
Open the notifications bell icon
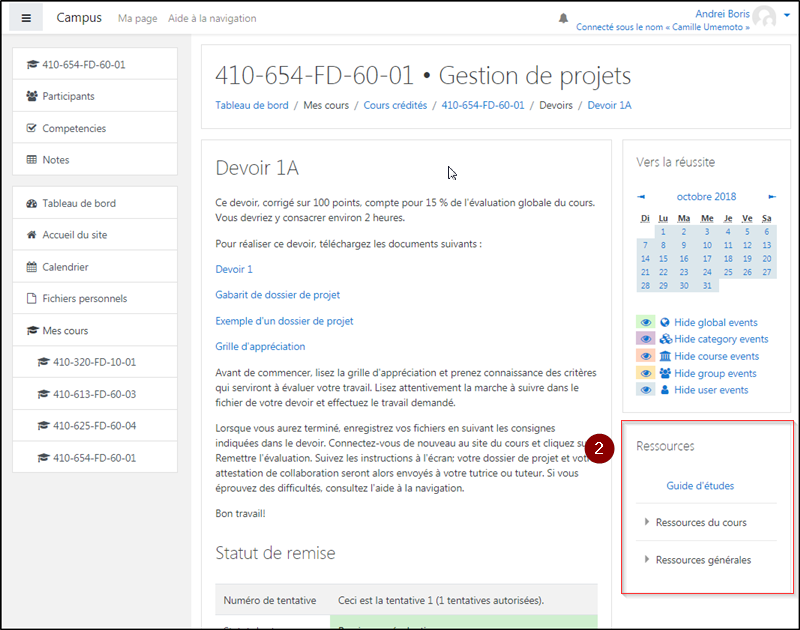[x=563, y=18]
